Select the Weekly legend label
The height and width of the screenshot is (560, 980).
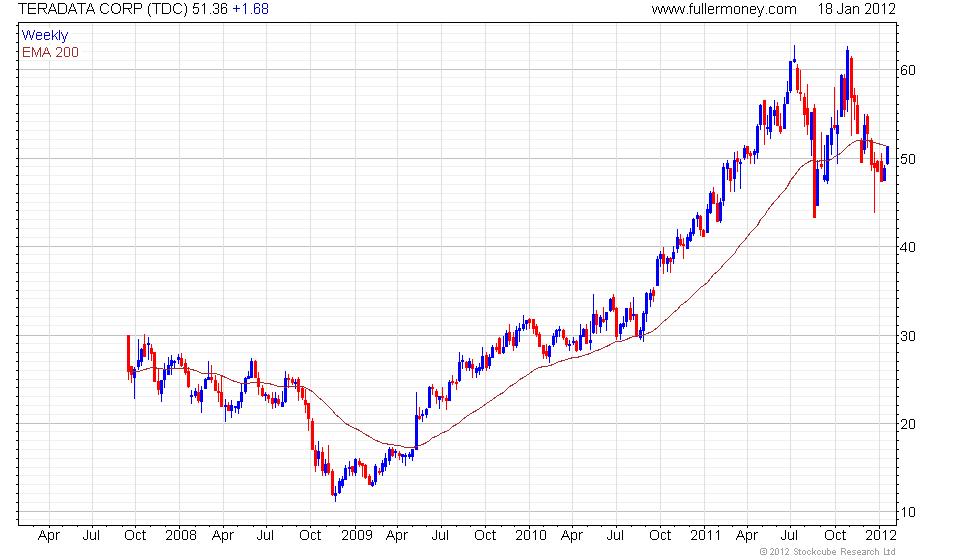[x=44, y=35]
